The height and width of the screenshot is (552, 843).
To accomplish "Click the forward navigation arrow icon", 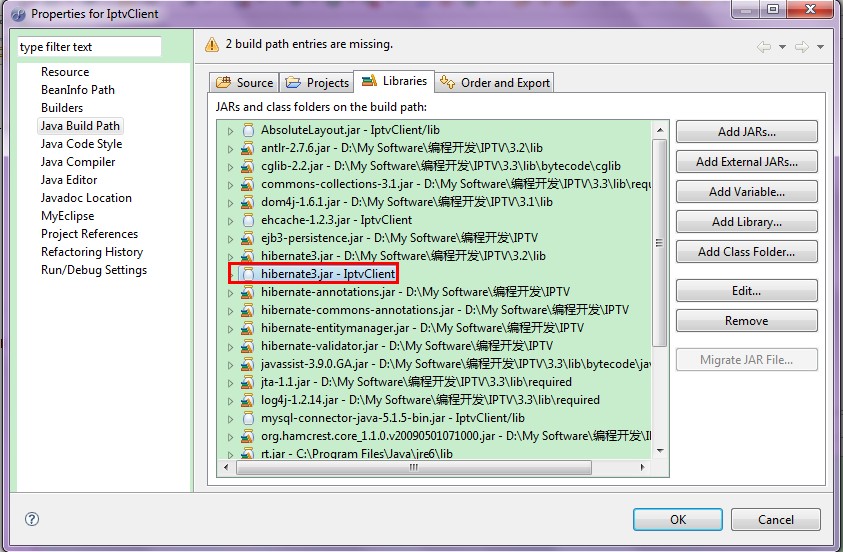I will coord(802,47).
